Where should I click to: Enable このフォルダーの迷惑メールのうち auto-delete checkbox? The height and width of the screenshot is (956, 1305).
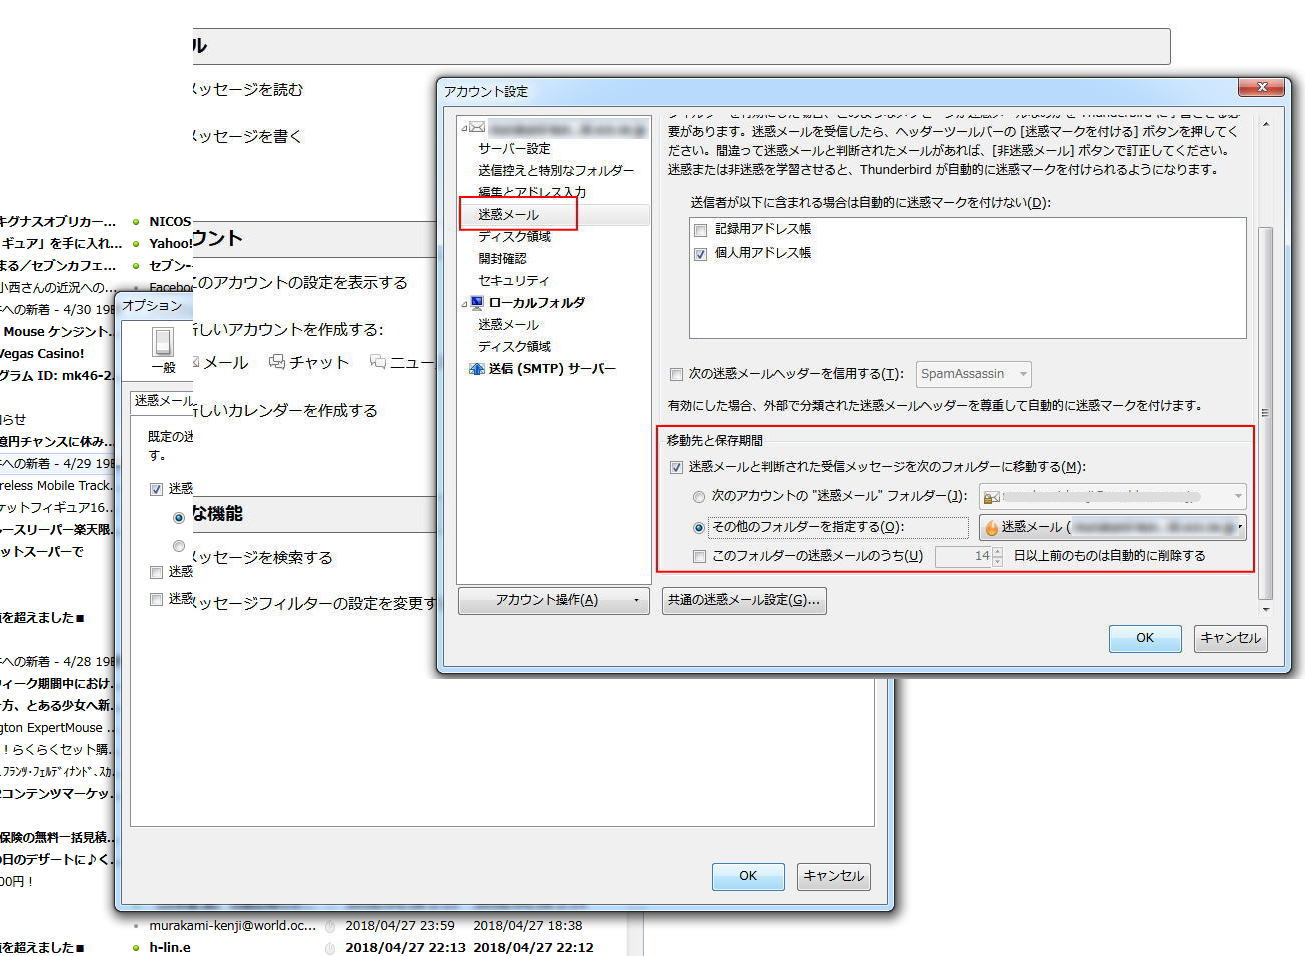click(699, 556)
